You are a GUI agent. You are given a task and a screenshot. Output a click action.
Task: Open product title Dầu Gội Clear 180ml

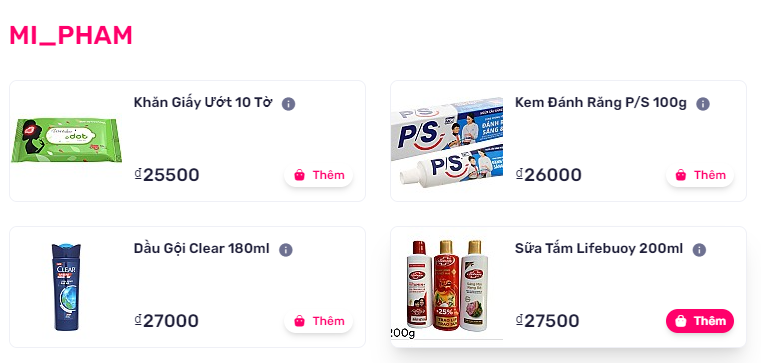(x=201, y=249)
